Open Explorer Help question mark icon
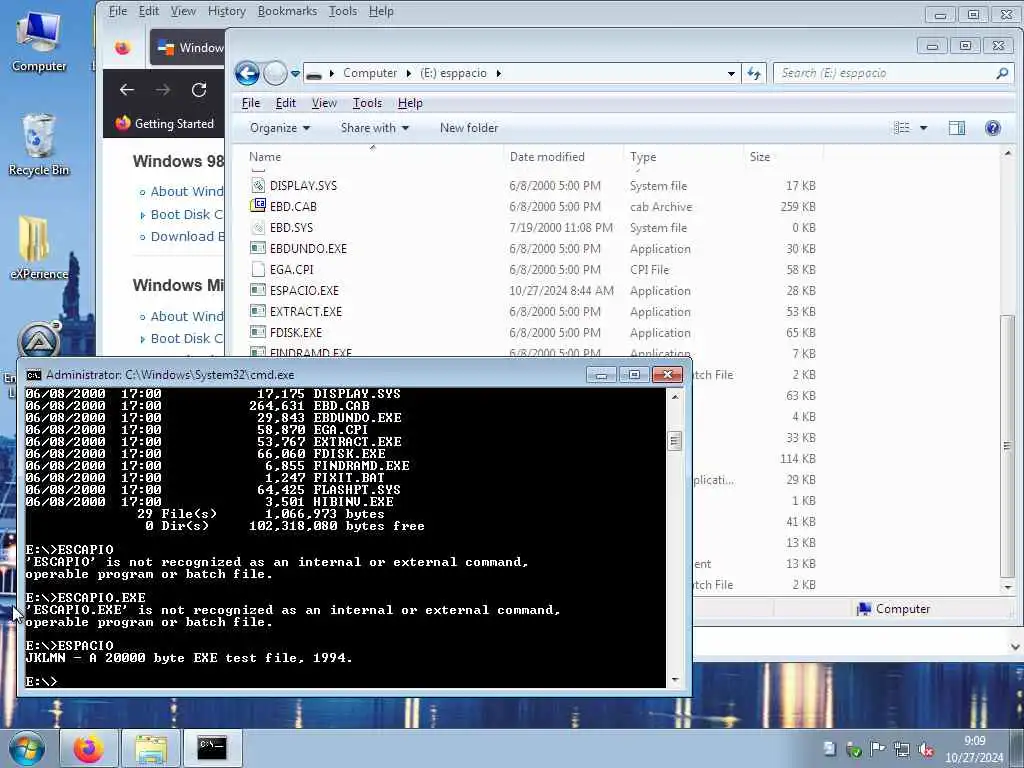This screenshot has height=768, width=1024. [x=993, y=128]
